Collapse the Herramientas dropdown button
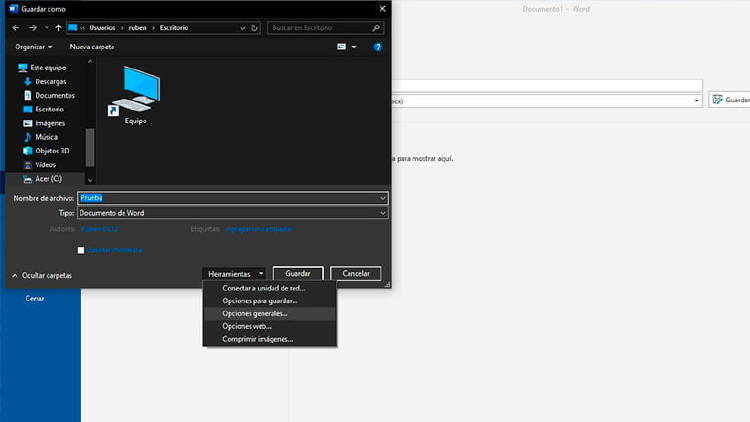 [x=235, y=274]
